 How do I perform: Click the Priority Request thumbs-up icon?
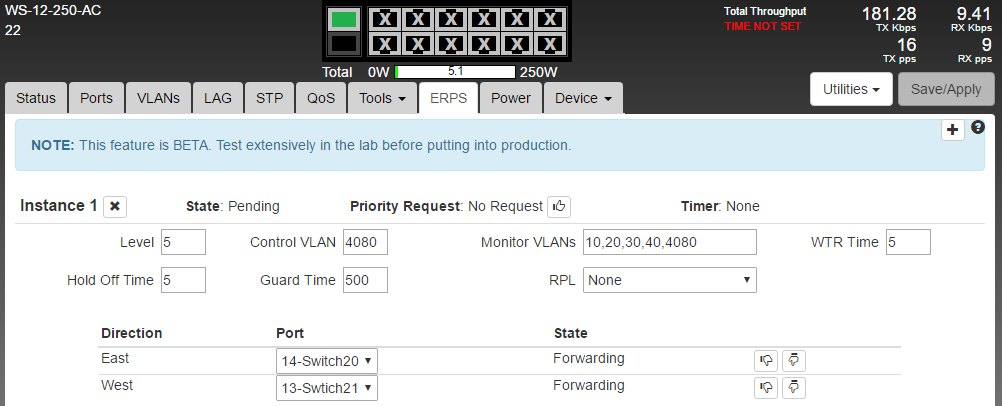tap(559, 206)
